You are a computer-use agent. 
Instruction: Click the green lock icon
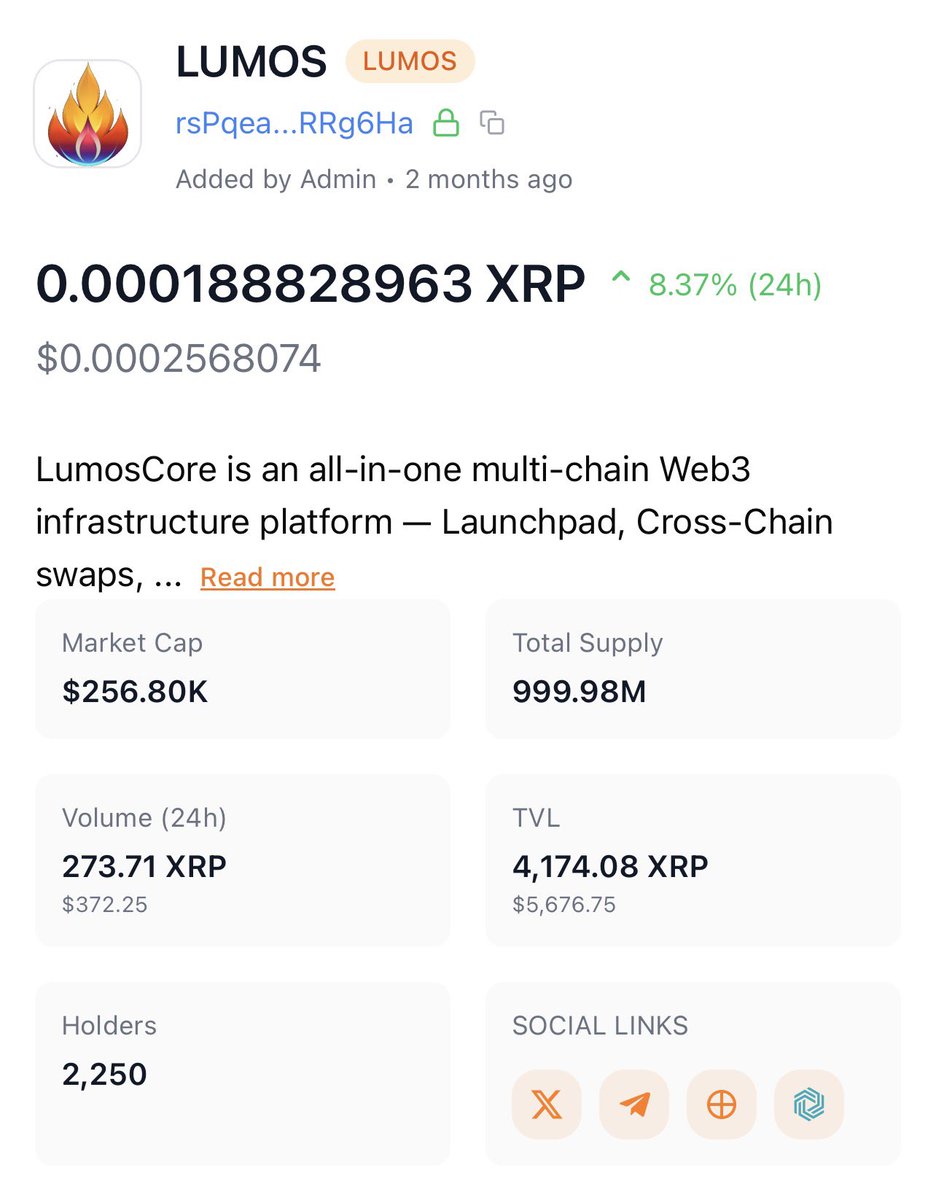(445, 123)
